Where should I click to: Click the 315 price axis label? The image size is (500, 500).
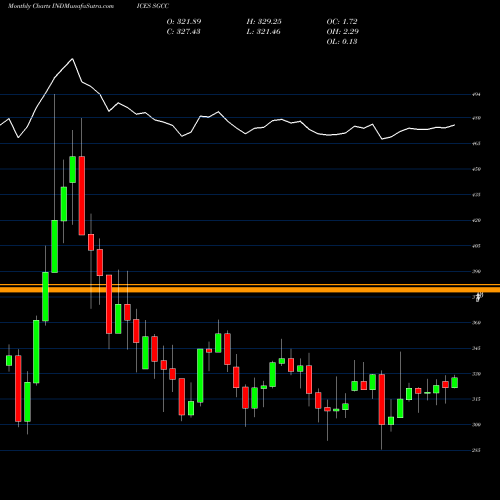click(x=476, y=399)
